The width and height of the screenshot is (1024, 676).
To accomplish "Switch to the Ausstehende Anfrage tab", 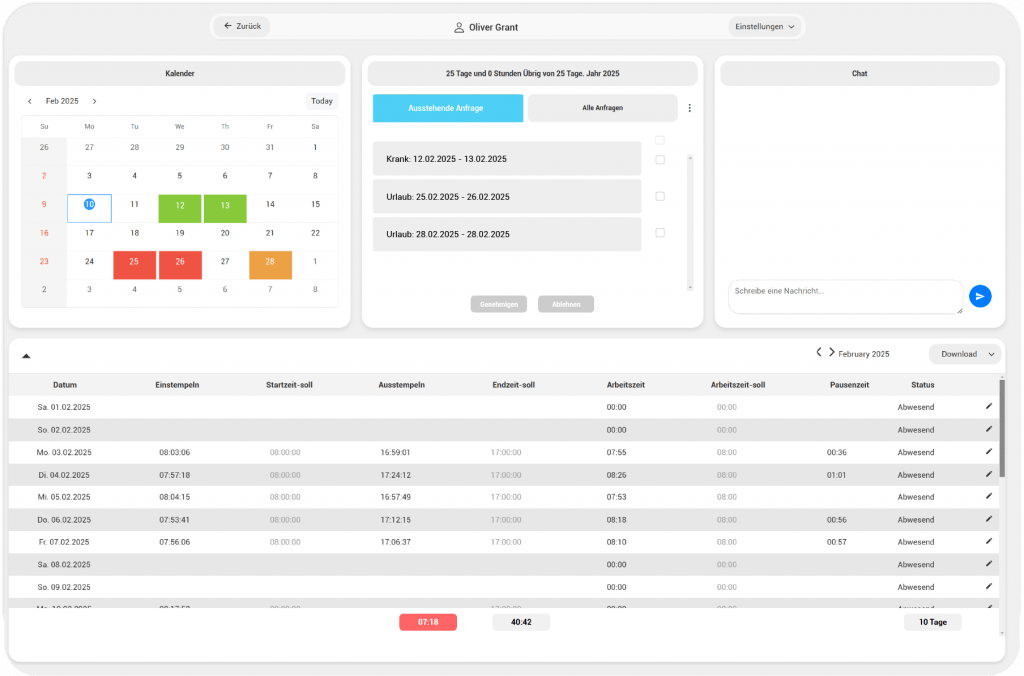I will [x=447, y=108].
